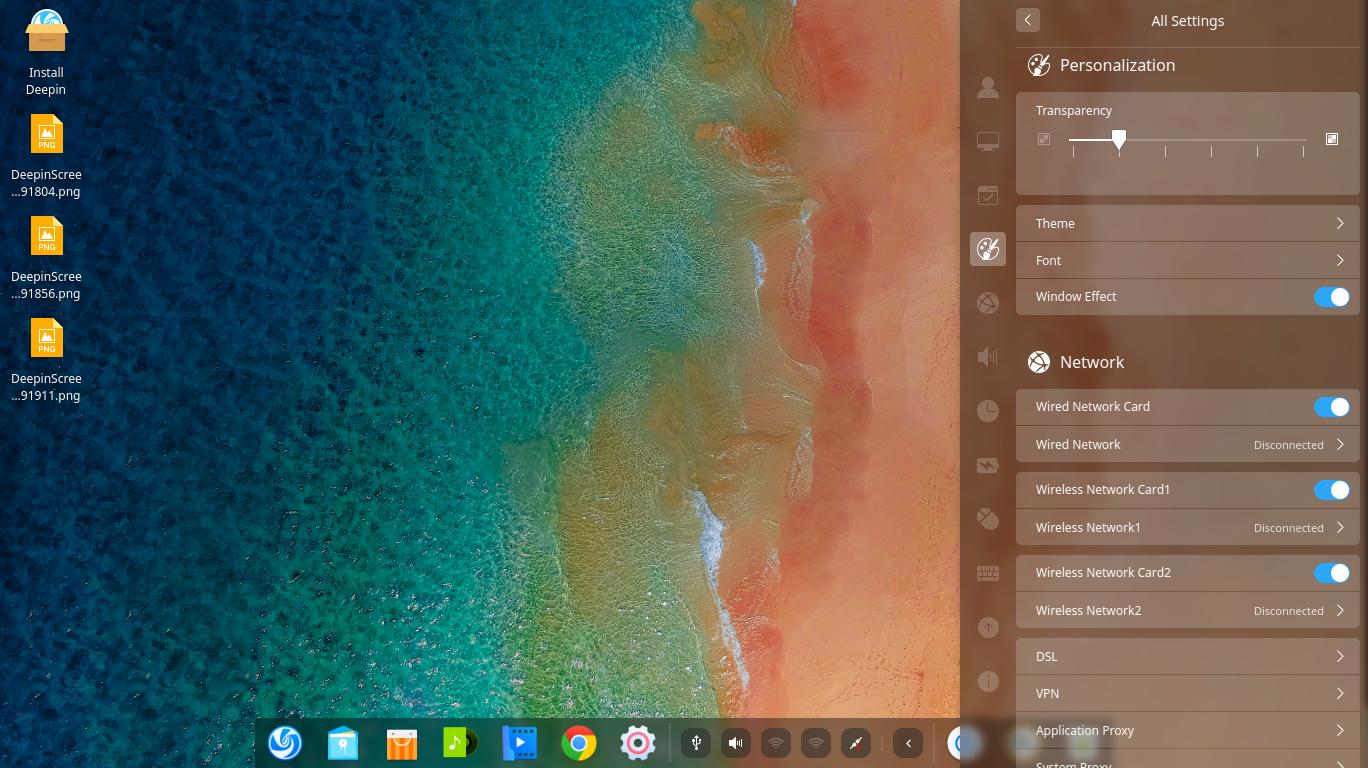Open the Display settings icon
Screen dimensions: 1368x768
tap(988, 141)
